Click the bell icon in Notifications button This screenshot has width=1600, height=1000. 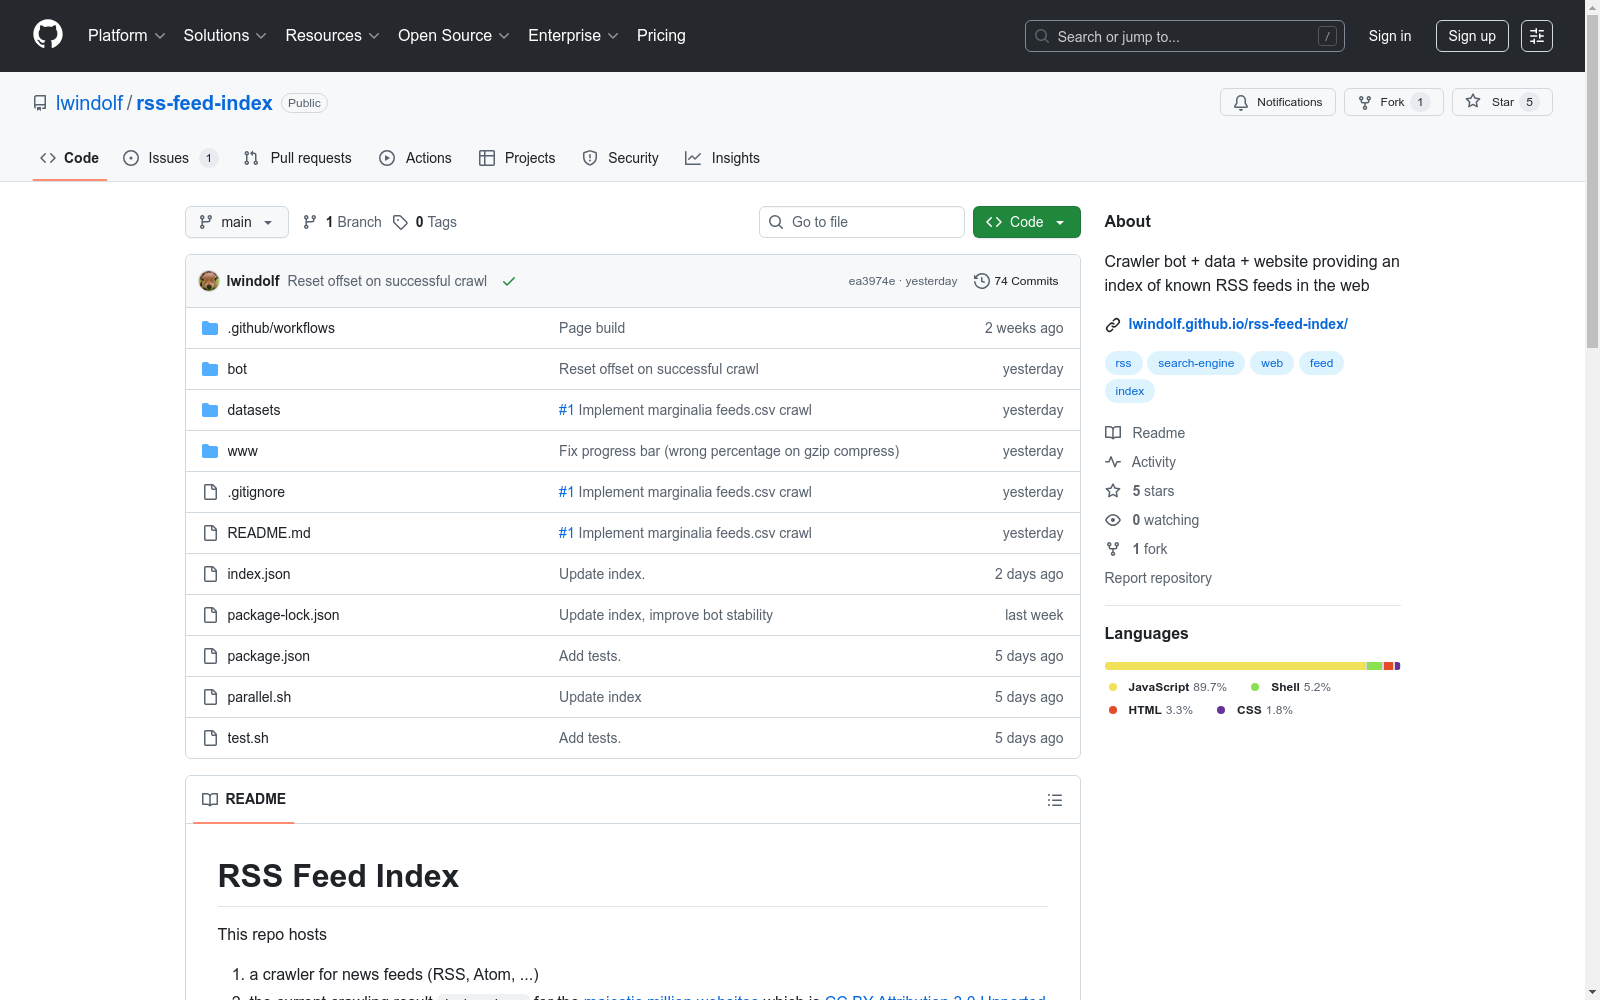coord(1241,102)
